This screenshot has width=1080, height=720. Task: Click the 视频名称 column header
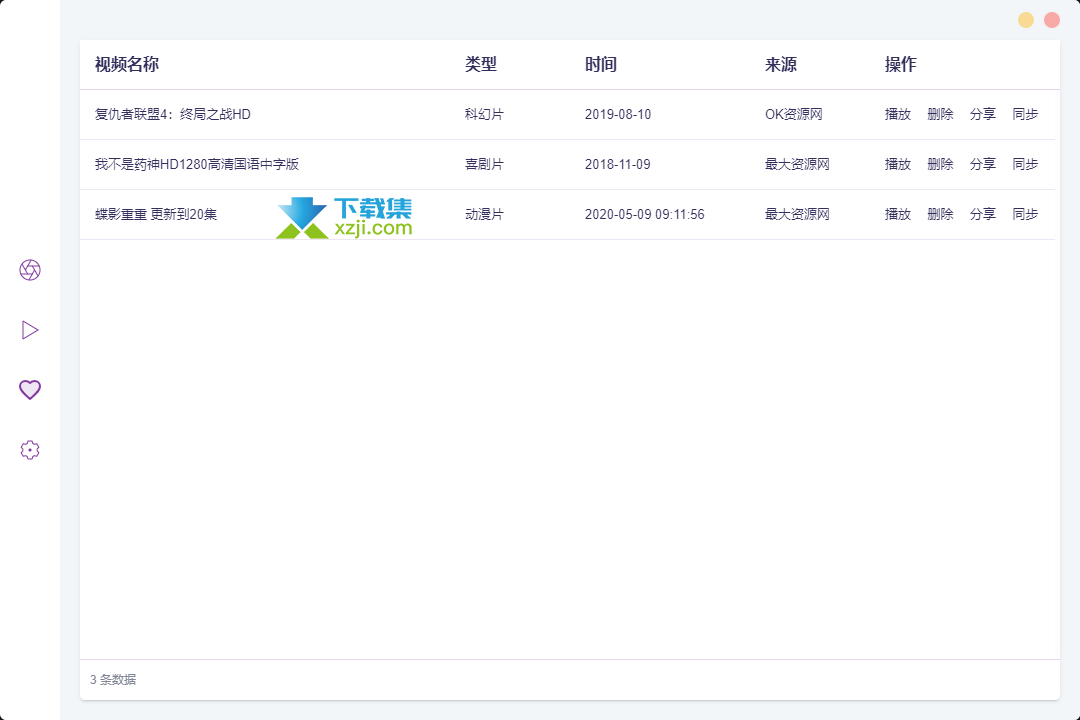[127, 64]
